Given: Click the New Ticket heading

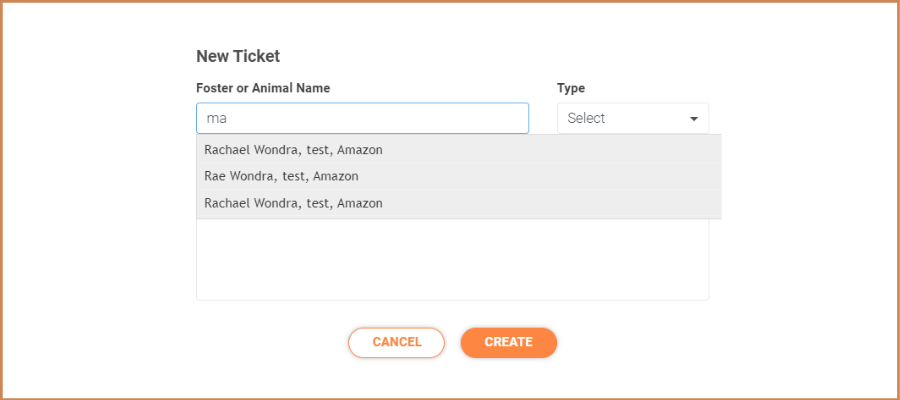Looking at the screenshot, I should tap(238, 56).
